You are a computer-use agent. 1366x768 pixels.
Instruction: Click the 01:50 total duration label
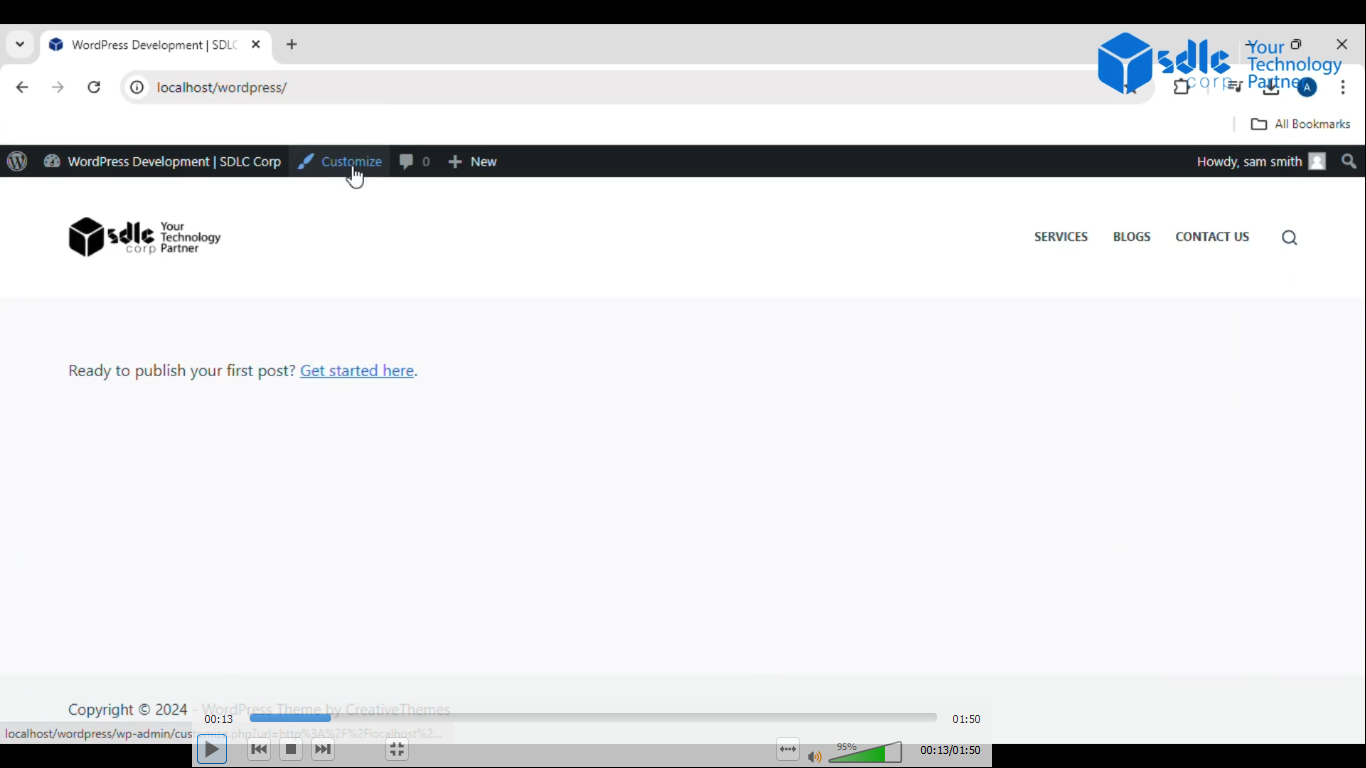(x=966, y=719)
